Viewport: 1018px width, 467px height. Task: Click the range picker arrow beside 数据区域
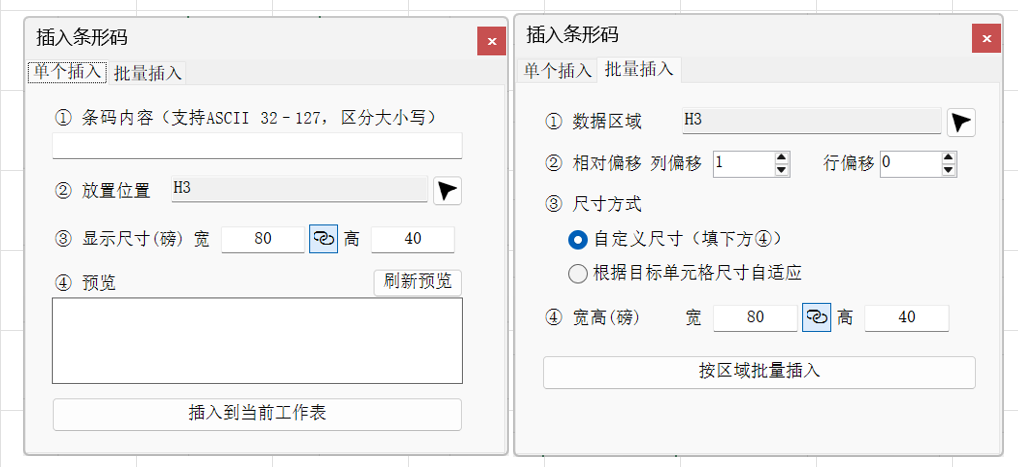click(961, 122)
